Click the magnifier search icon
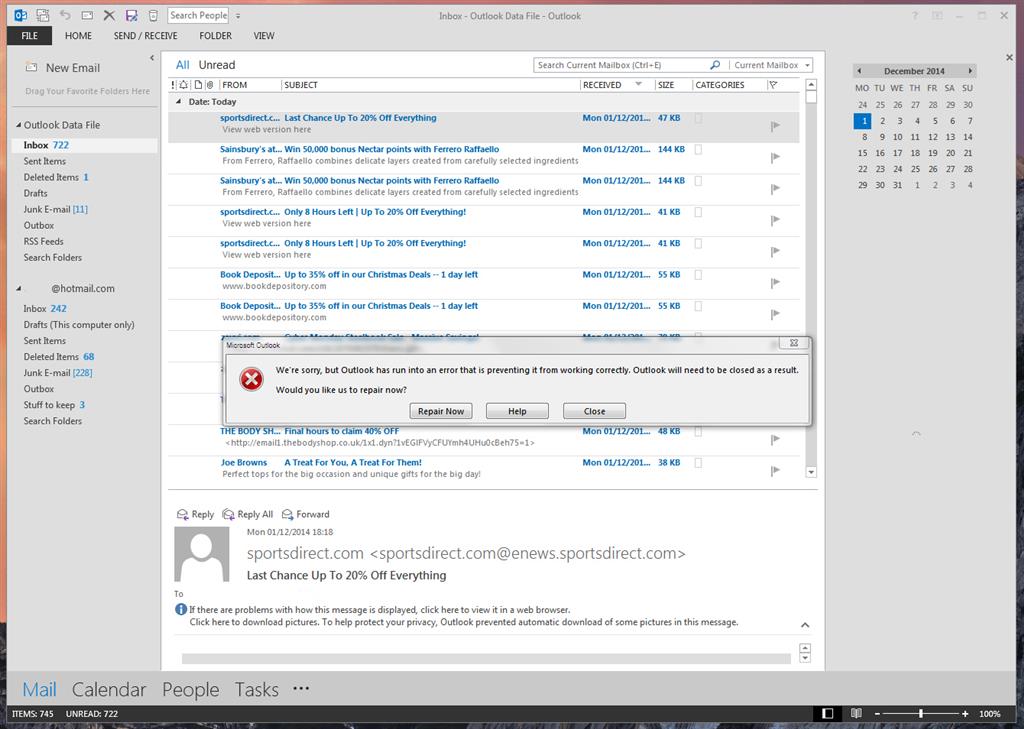Screen dimensions: 1024x729 pyautogui.click(x=715, y=65)
